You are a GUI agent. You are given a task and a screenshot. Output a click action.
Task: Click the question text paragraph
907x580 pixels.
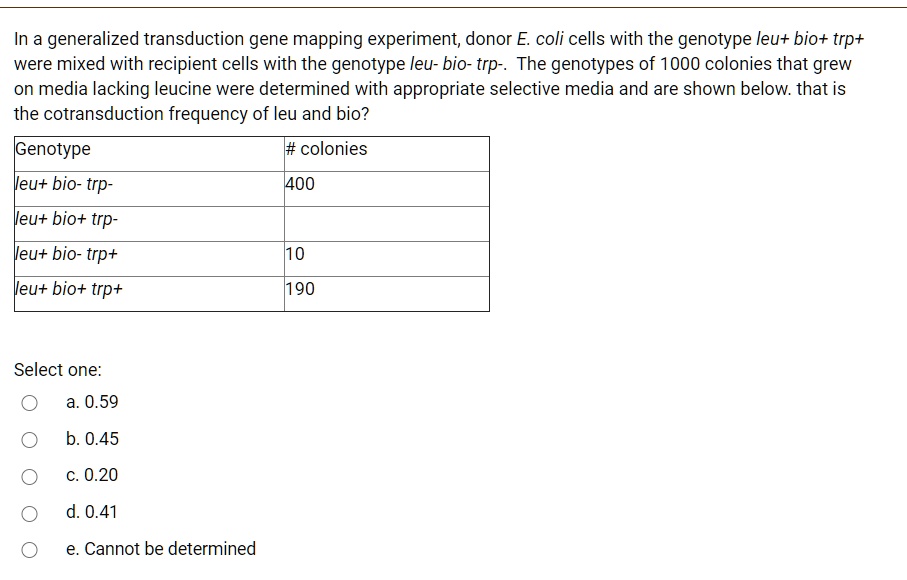coord(438,75)
